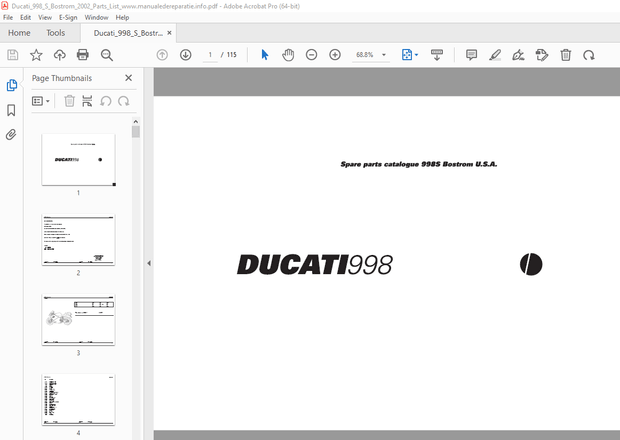620x440 pixels.
Task: Click the Save file icon
Action: pyautogui.click(x=13, y=55)
